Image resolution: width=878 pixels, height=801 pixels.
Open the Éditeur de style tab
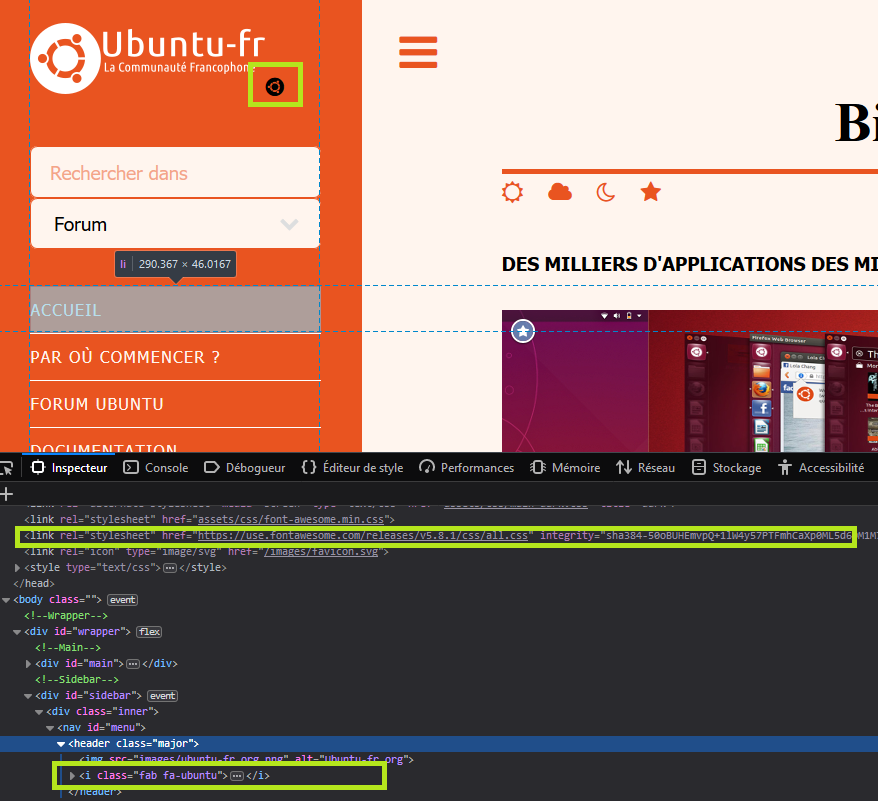[x=352, y=468]
